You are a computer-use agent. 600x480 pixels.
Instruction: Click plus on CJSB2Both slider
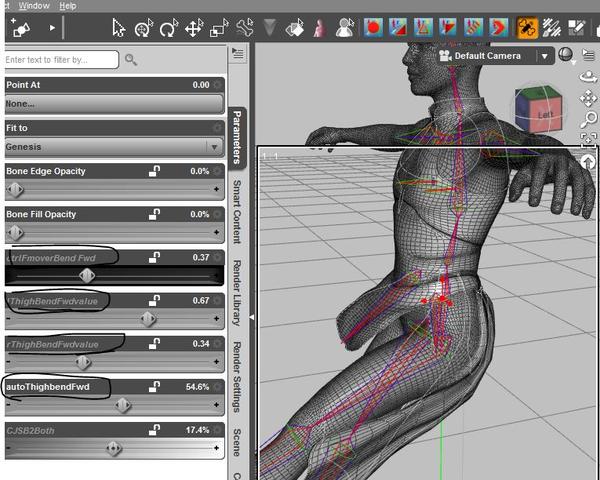(217, 448)
